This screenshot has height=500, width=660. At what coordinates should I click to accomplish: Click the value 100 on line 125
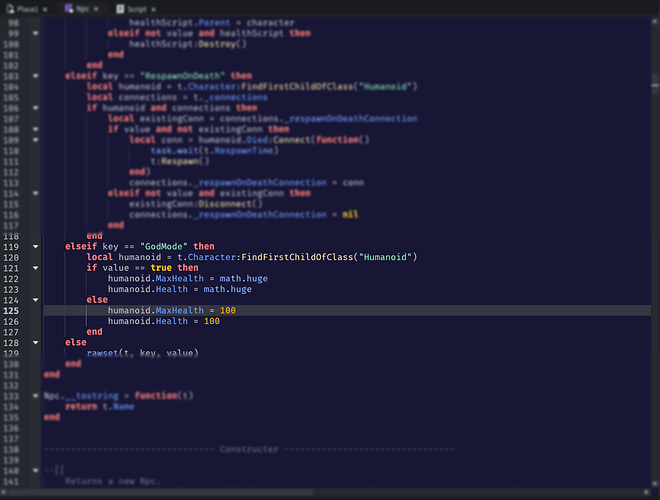point(228,310)
